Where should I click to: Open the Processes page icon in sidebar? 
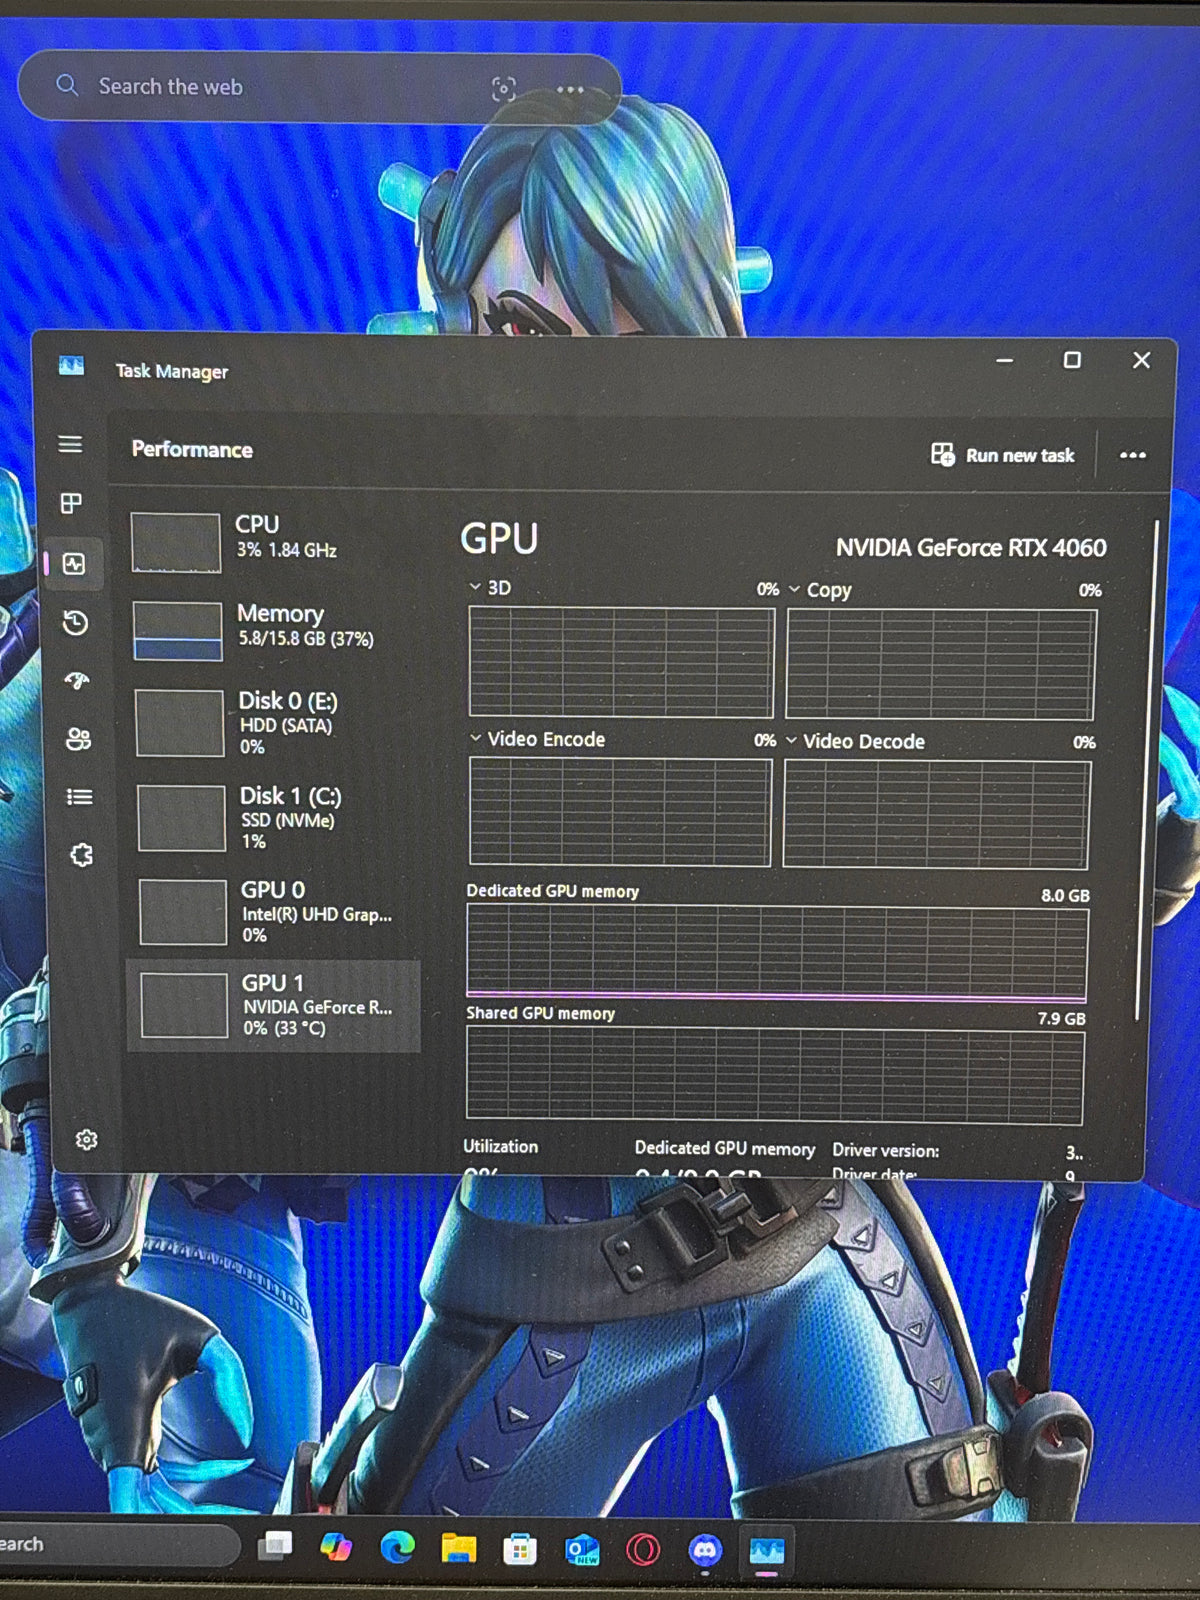click(71, 503)
